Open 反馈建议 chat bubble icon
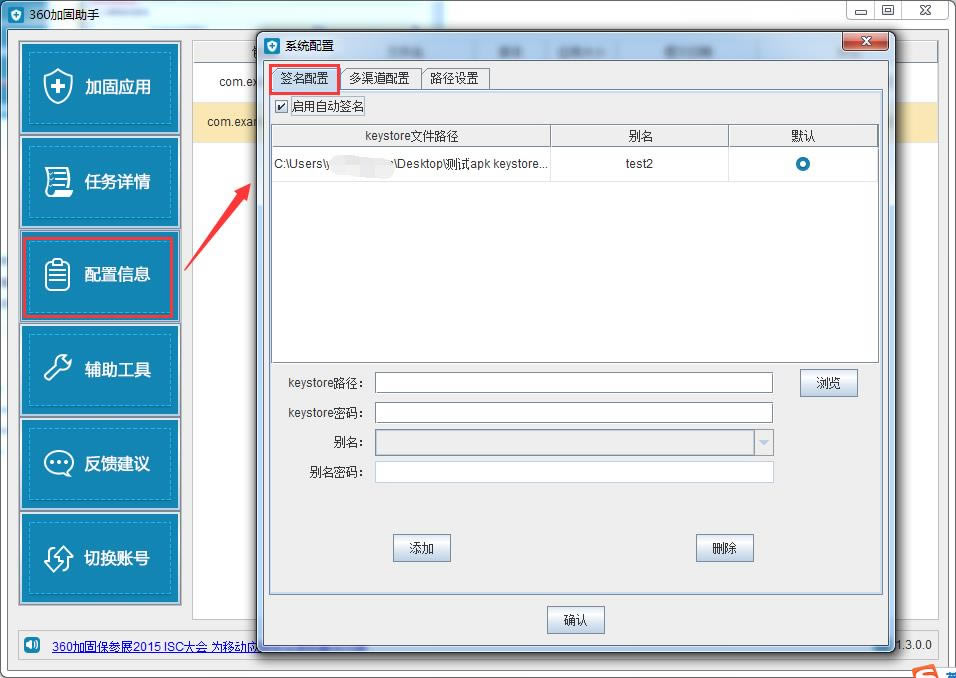The height and width of the screenshot is (678, 956). click(x=59, y=463)
